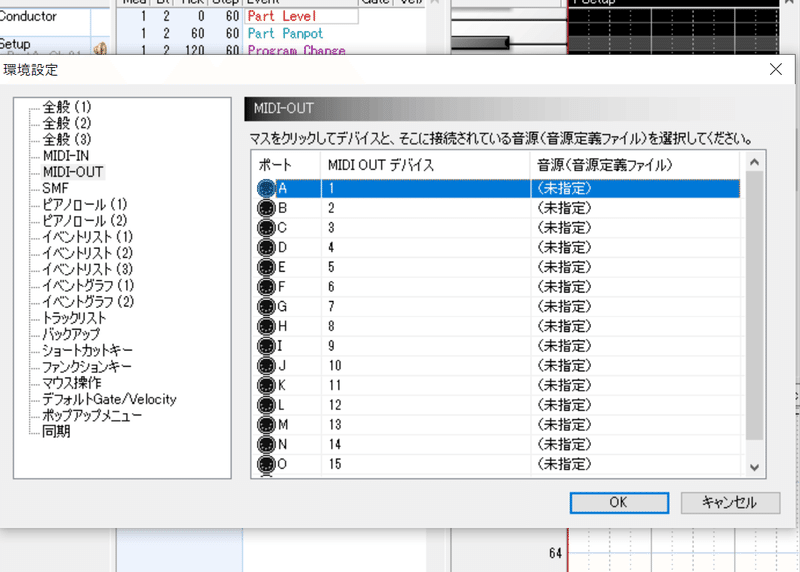Click MIDI port icon for port E
Image resolution: width=800 pixels, height=572 pixels.
266,267
